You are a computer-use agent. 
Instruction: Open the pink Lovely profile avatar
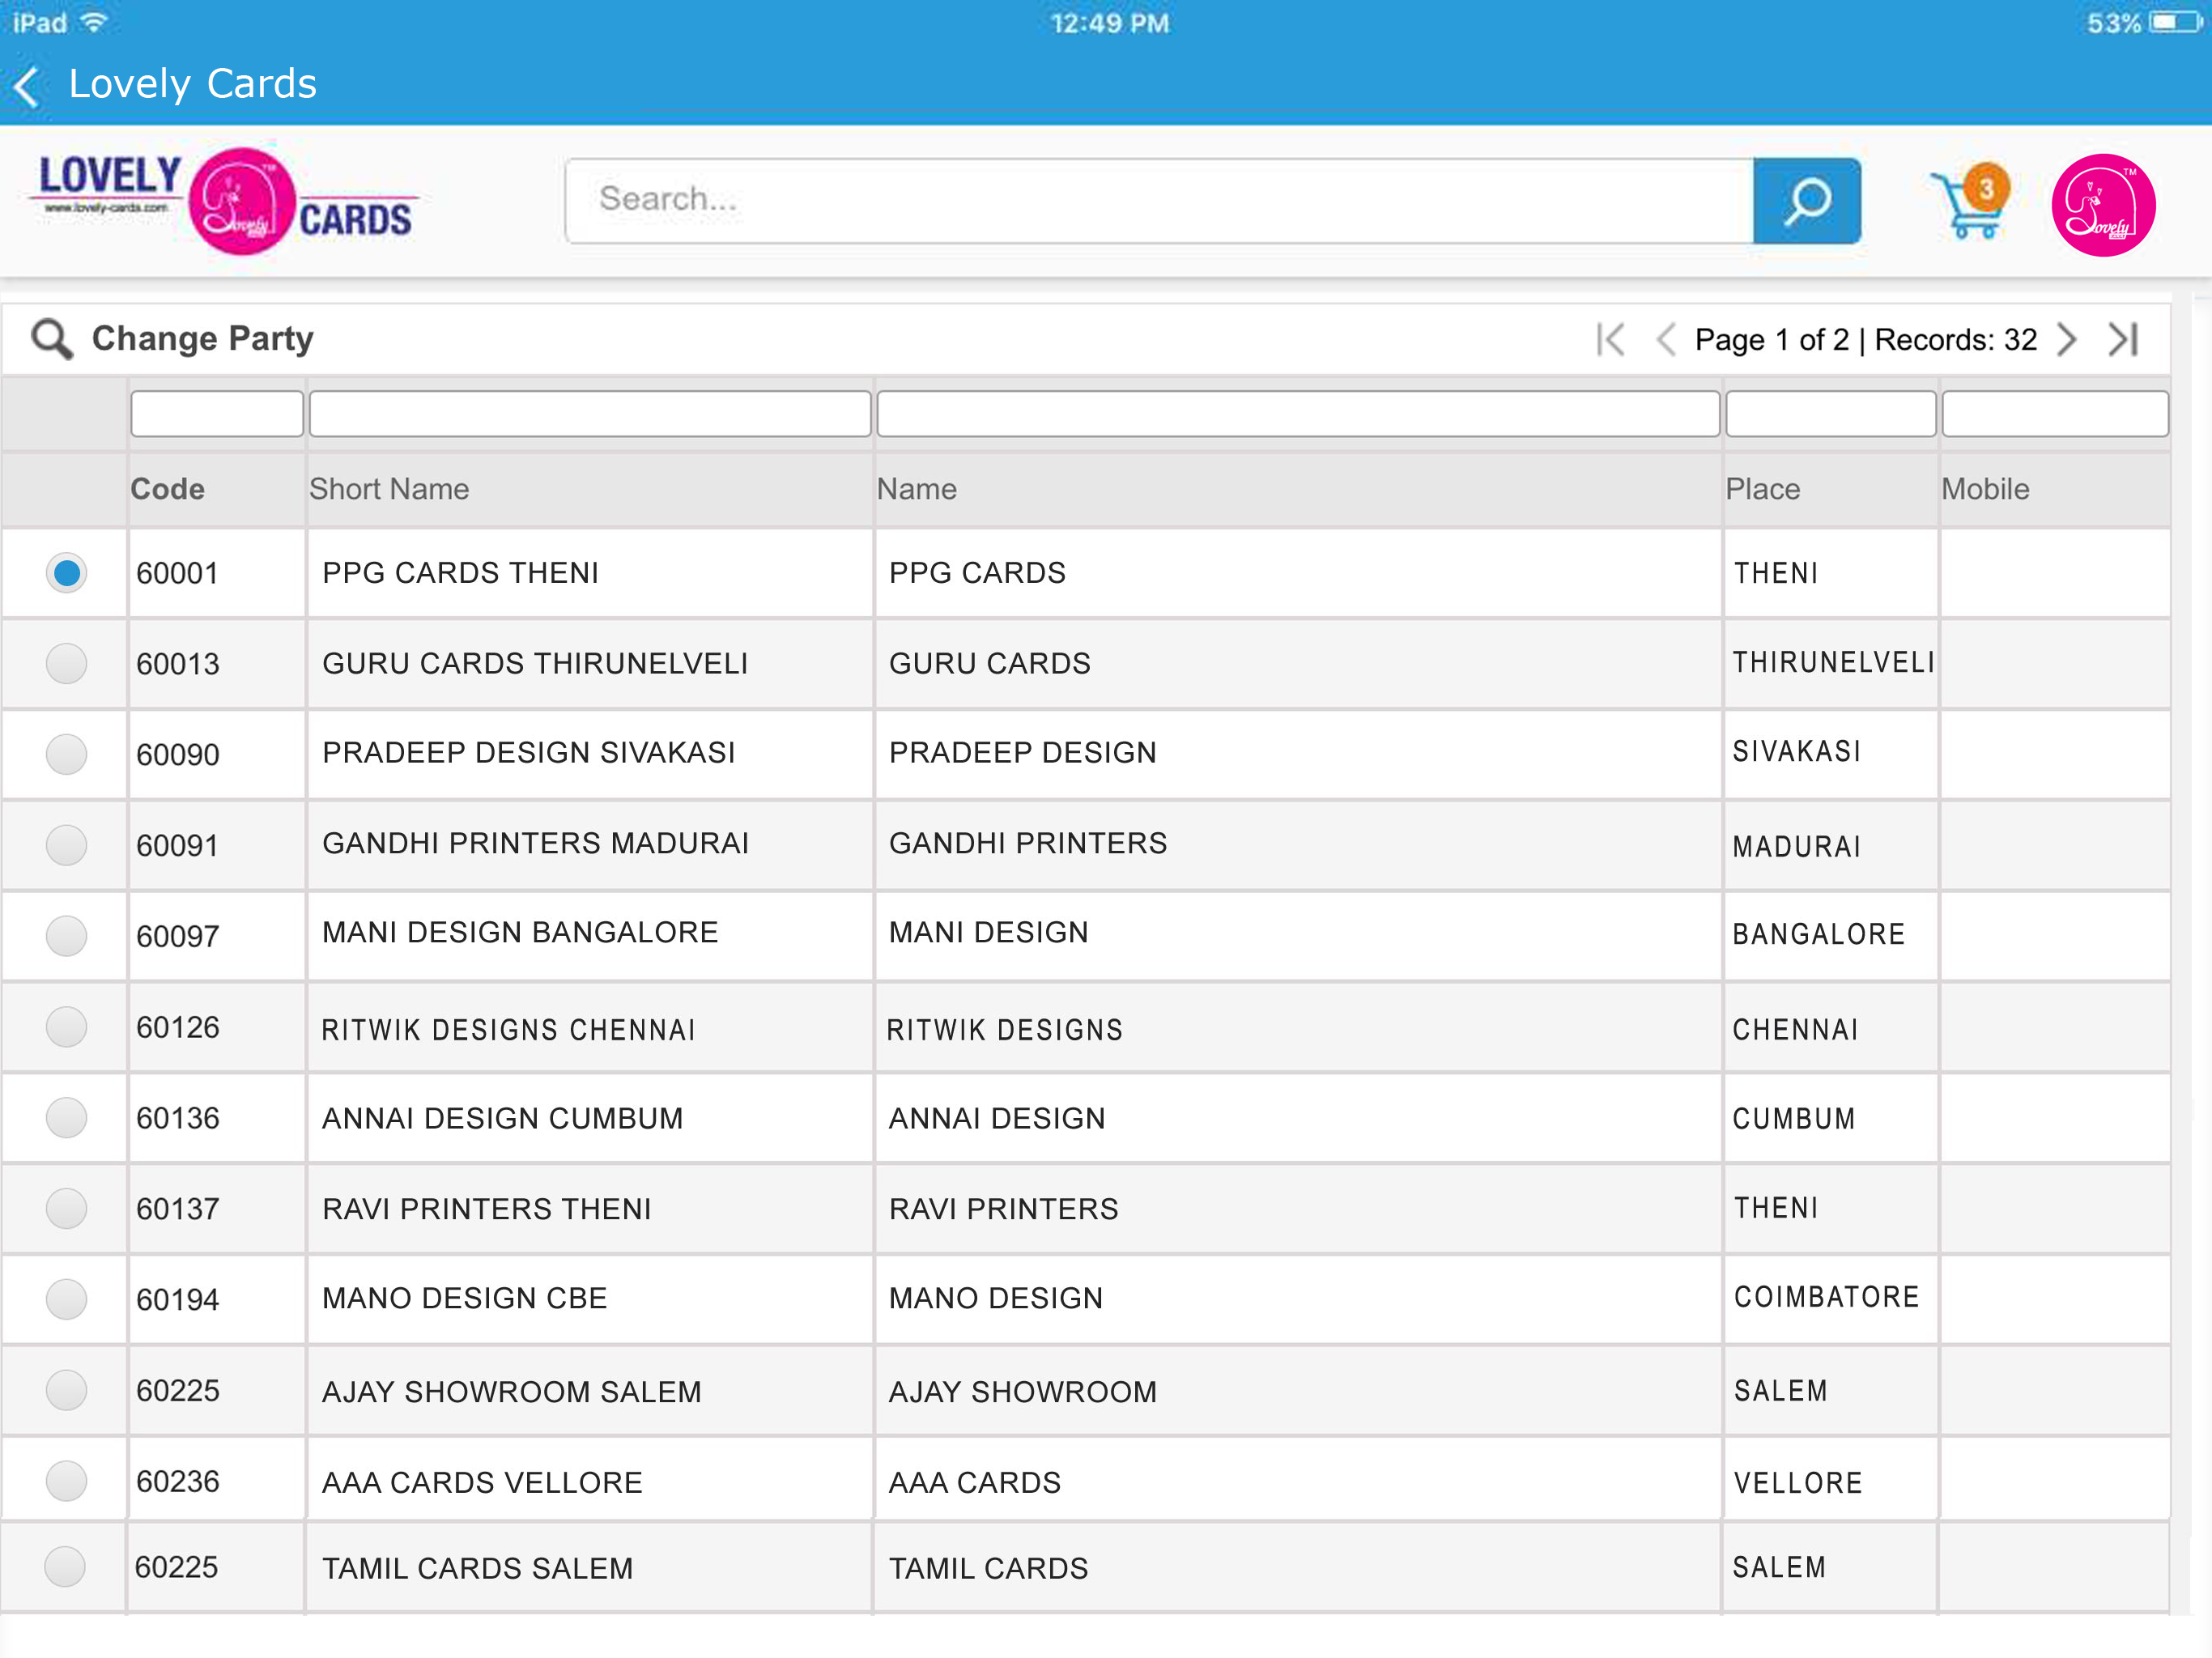[2102, 205]
